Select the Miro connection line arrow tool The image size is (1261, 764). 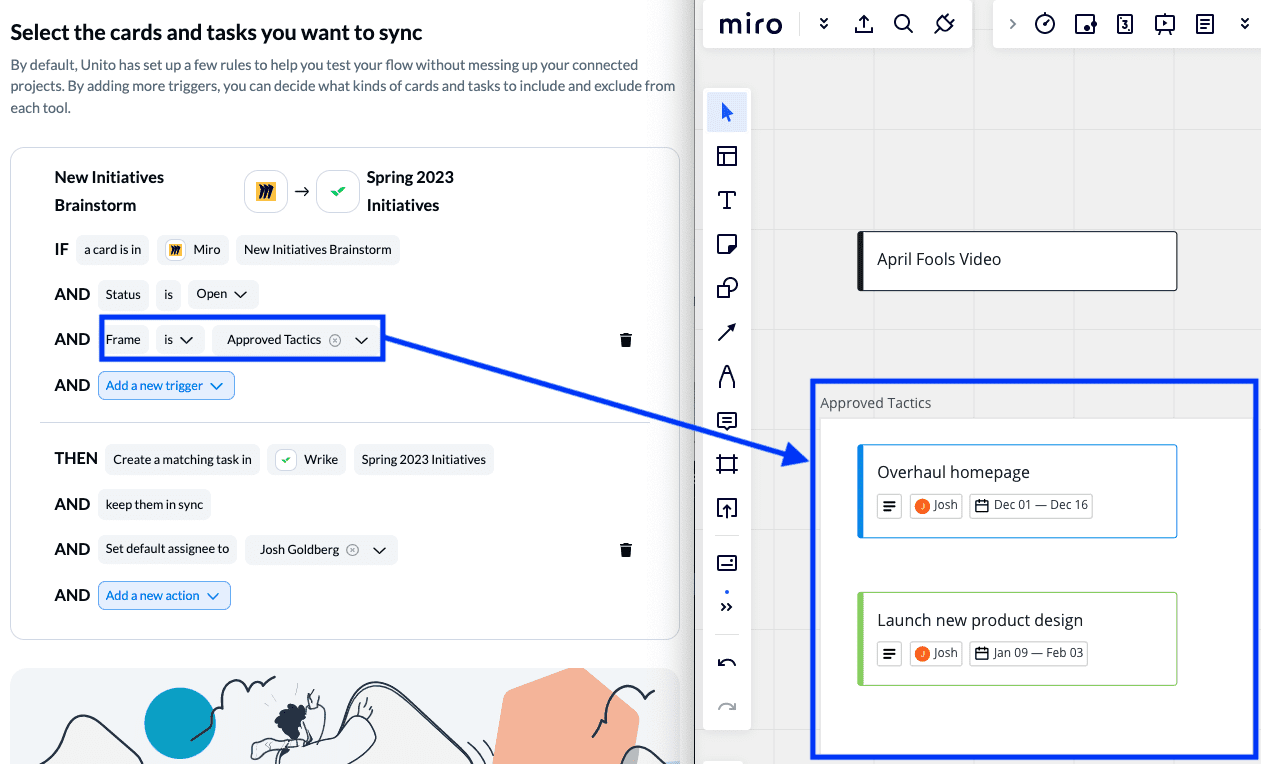click(727, 332)
